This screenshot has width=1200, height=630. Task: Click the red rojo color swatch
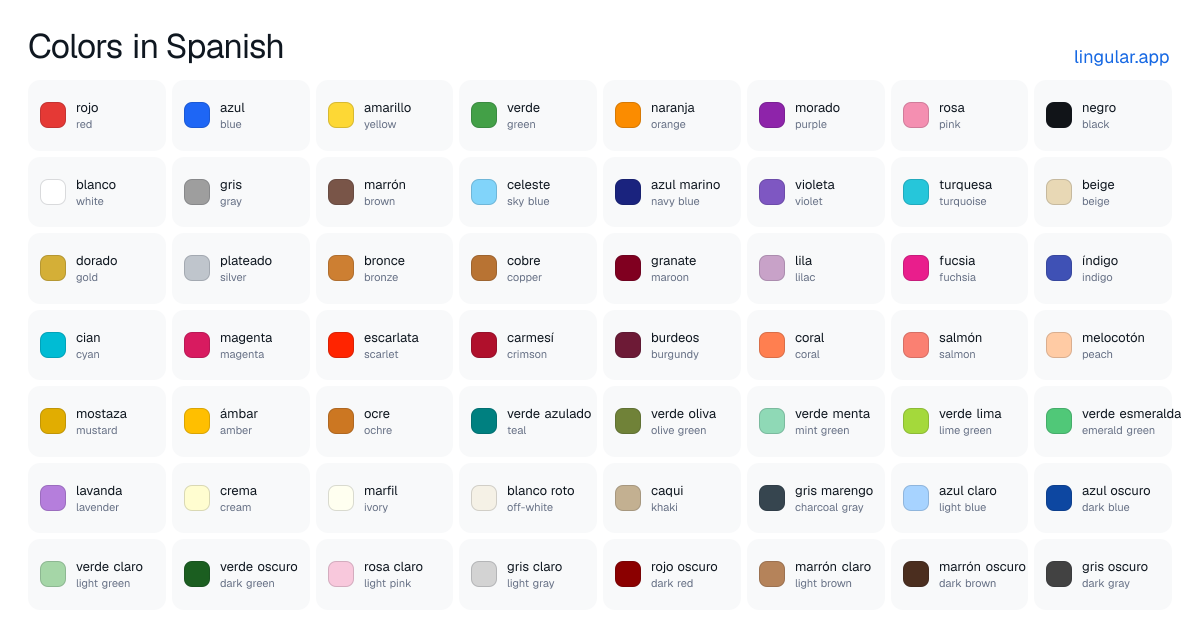[53, 115]
